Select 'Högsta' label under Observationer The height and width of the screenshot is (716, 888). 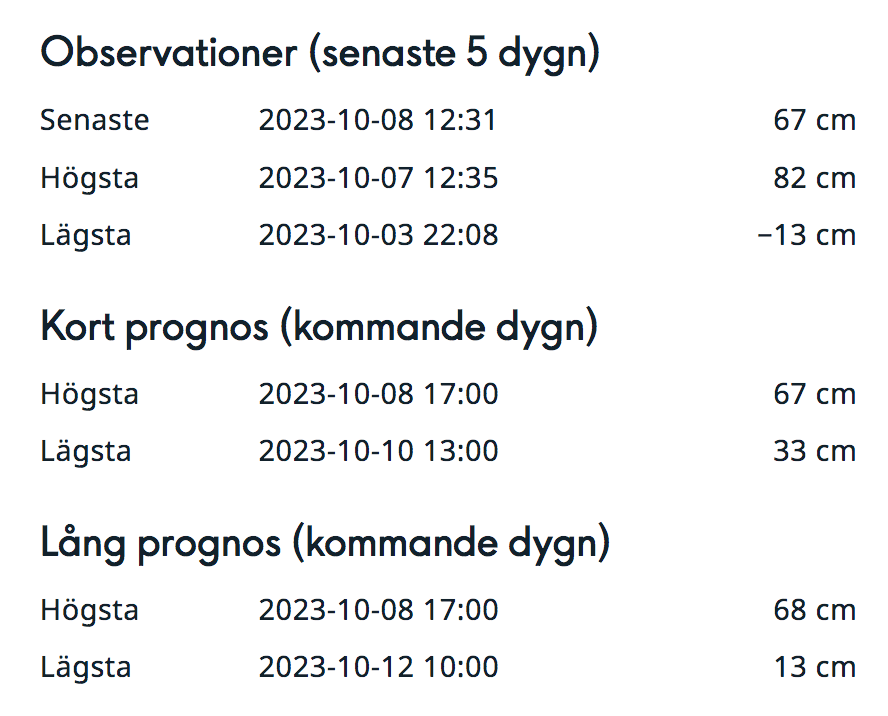click(90, 178)
